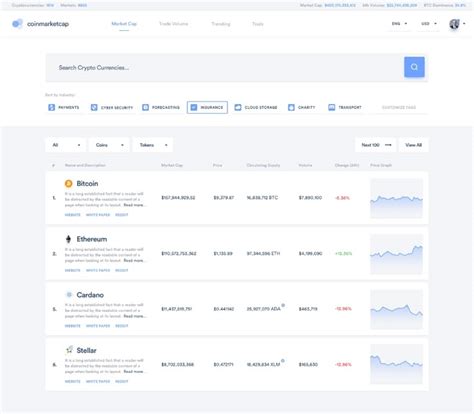Click Bitcoin's red percentage change value
The height and width of the screenshot is (414, 474).
click(342, 198)
